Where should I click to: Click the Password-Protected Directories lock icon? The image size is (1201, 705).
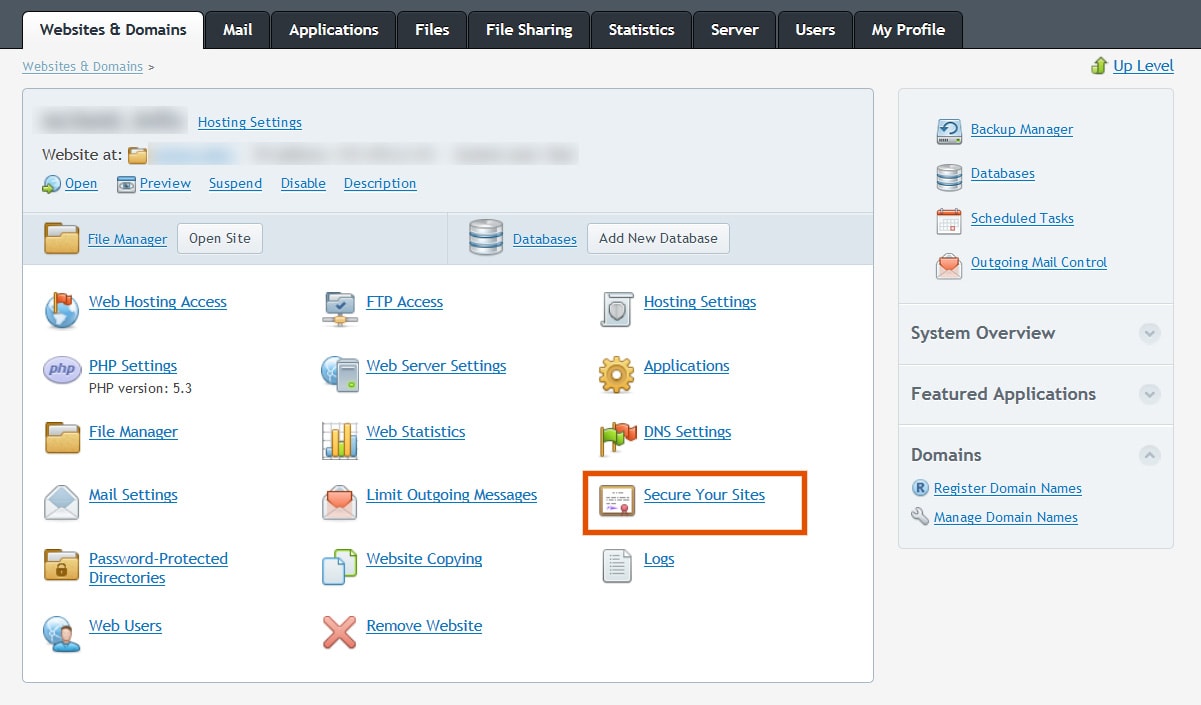[x=62, y=566]
